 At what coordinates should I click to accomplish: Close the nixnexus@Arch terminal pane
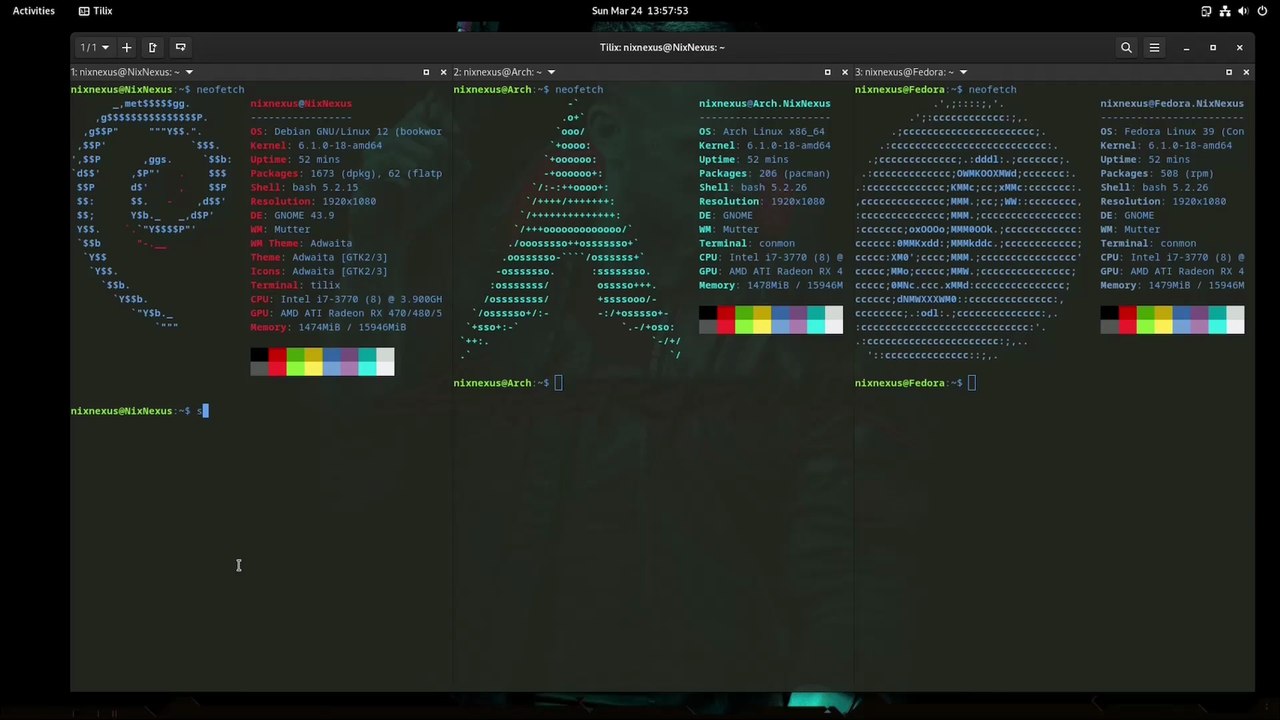pos(844,72)
